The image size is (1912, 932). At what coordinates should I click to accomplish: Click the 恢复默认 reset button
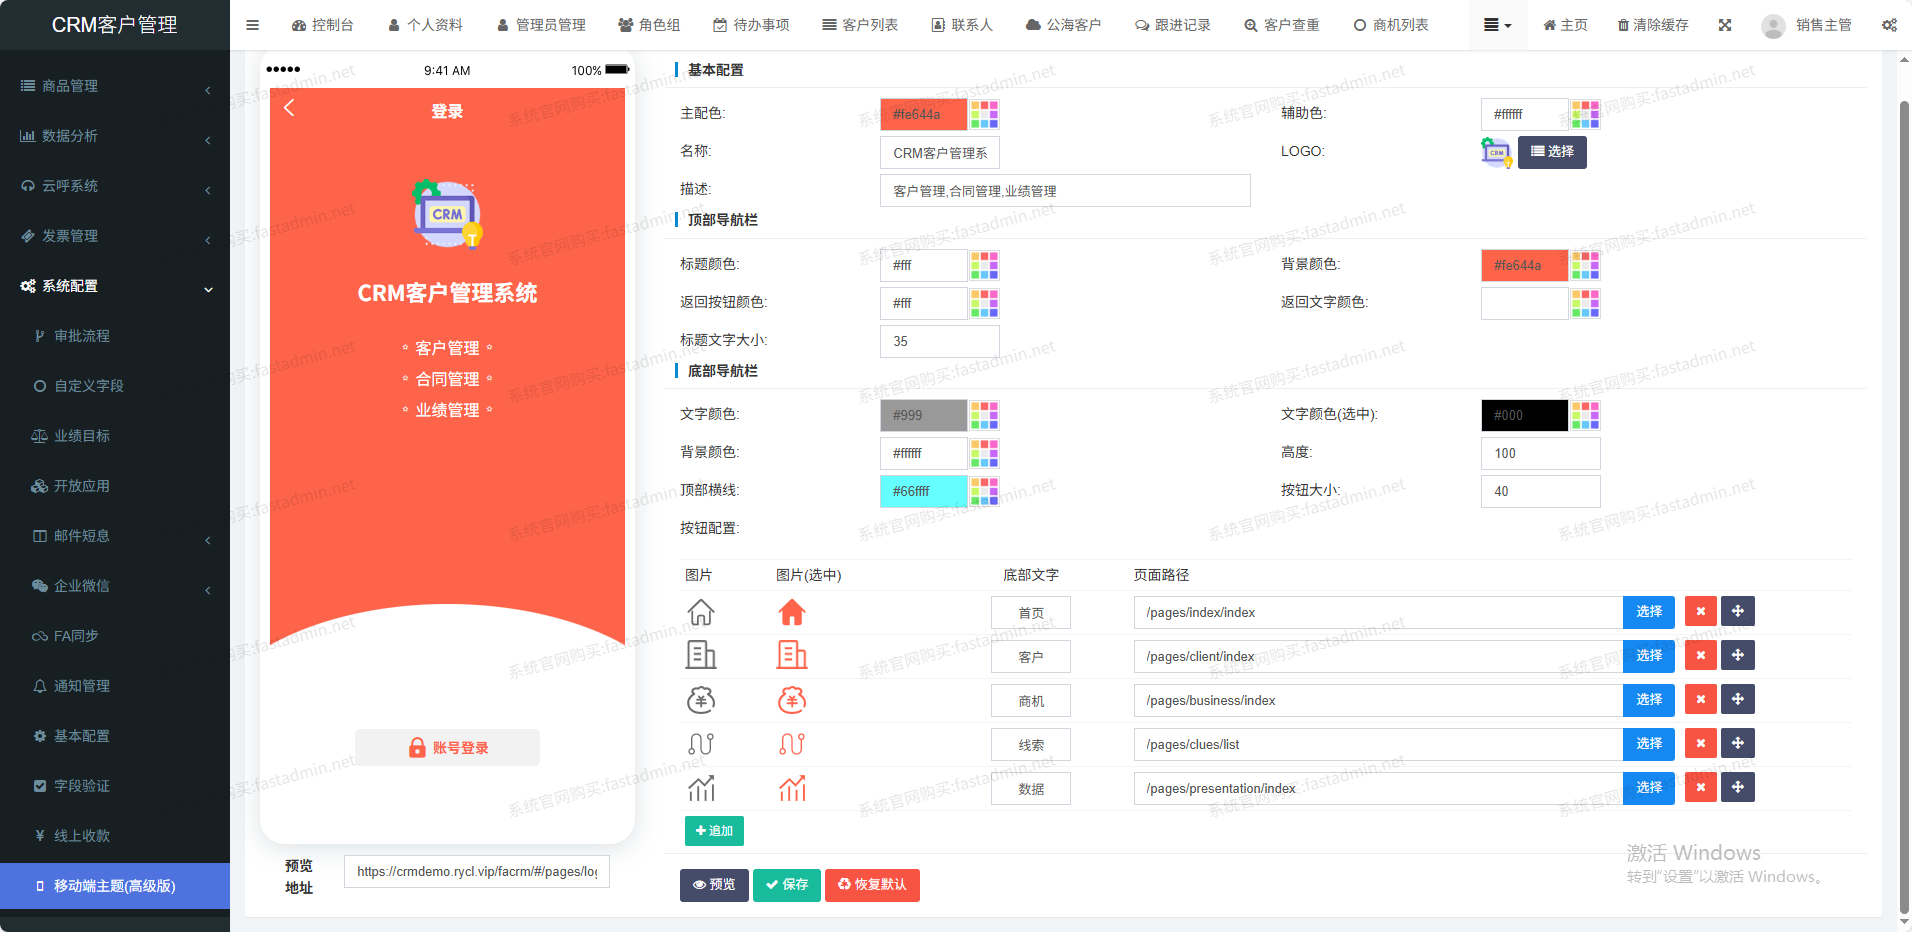click(872, 885)
